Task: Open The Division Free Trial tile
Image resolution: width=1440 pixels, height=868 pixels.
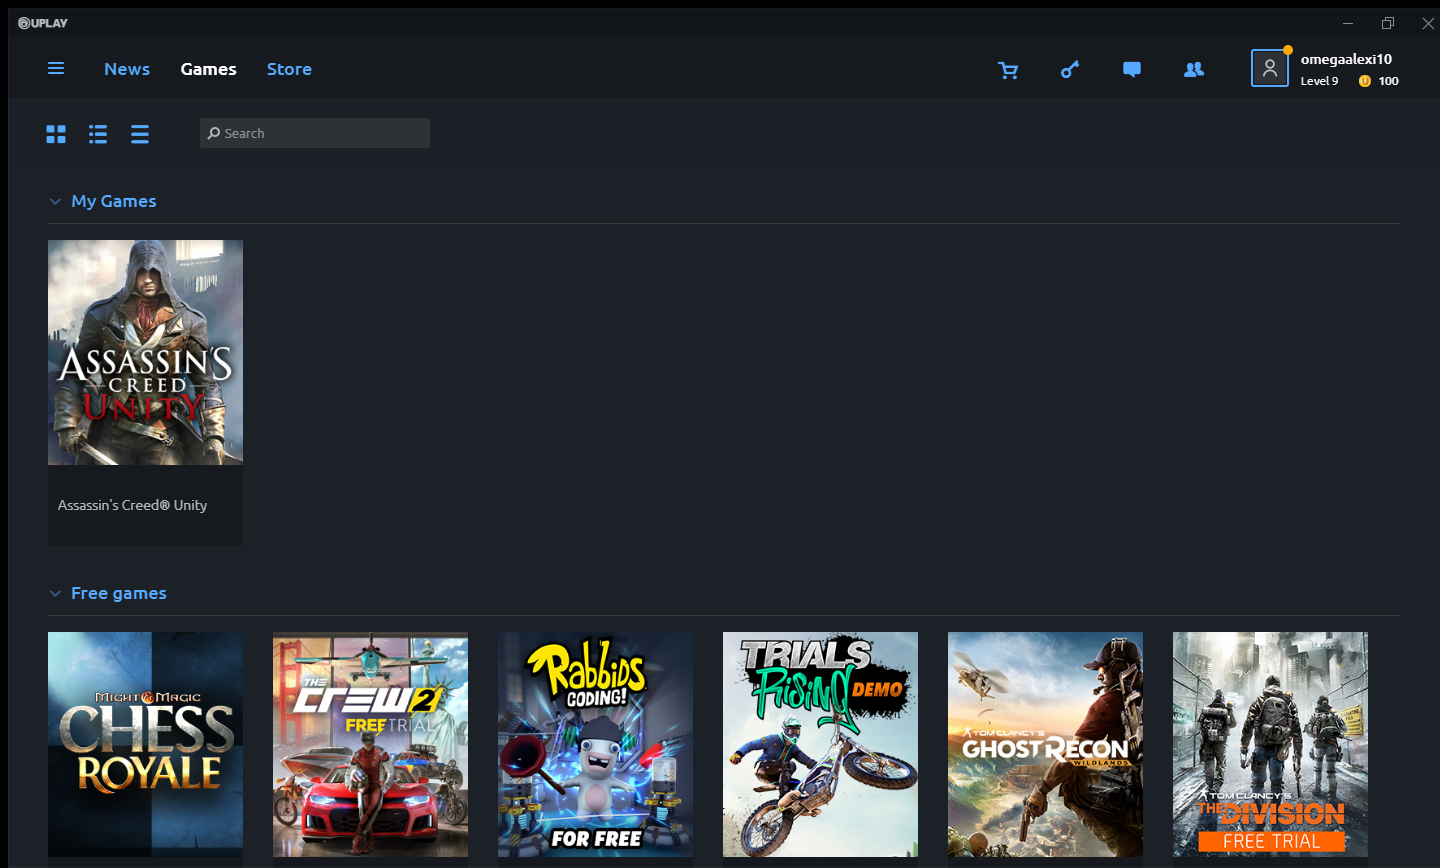Action: (1270, 744)
